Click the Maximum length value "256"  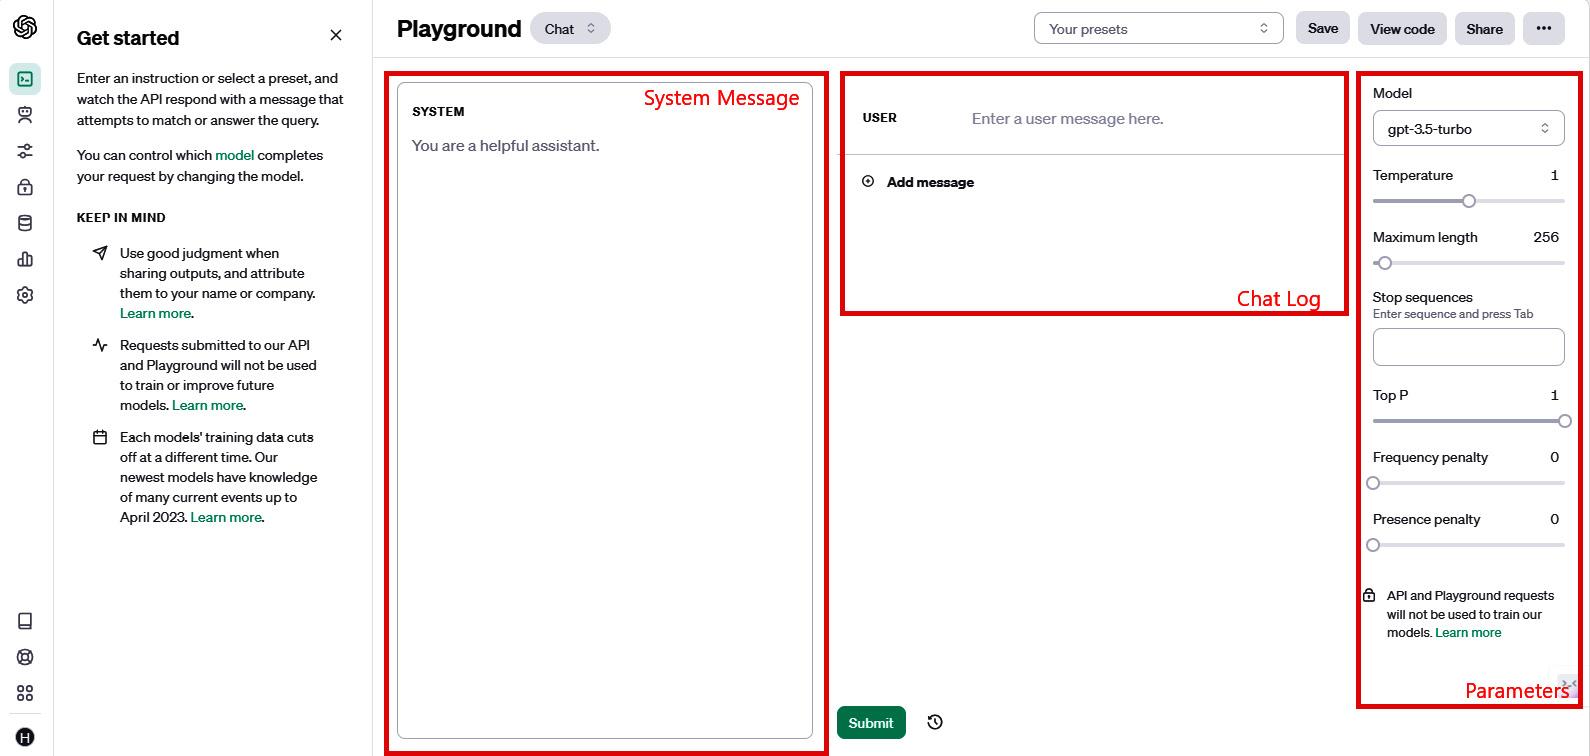(1546, 237)
